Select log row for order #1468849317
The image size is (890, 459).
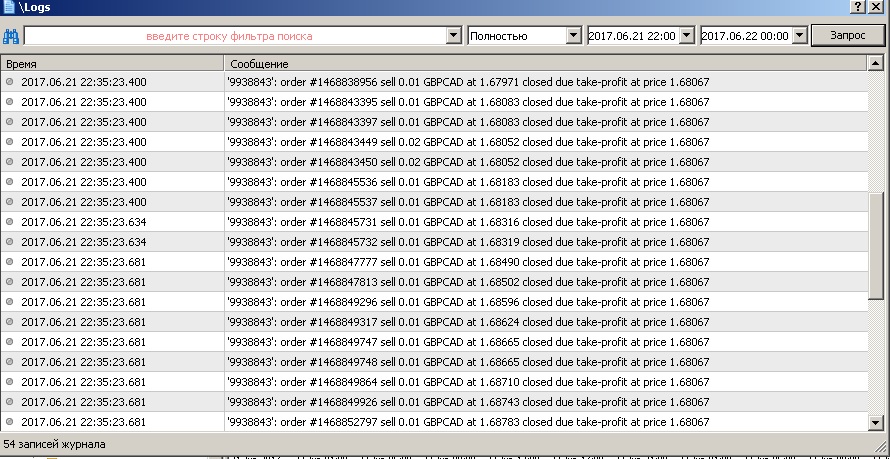(434, 322)
